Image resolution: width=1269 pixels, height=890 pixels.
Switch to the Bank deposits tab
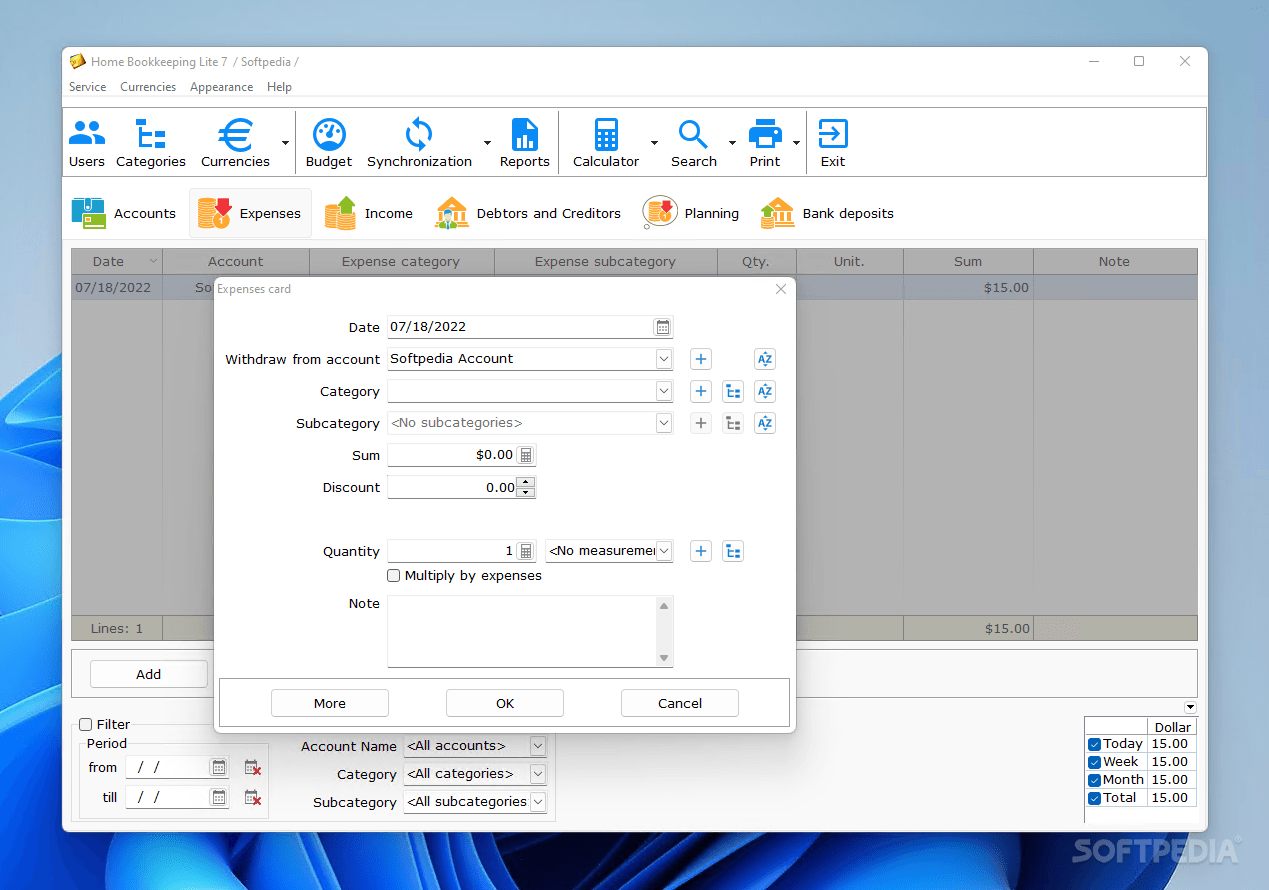click(827, 213)
